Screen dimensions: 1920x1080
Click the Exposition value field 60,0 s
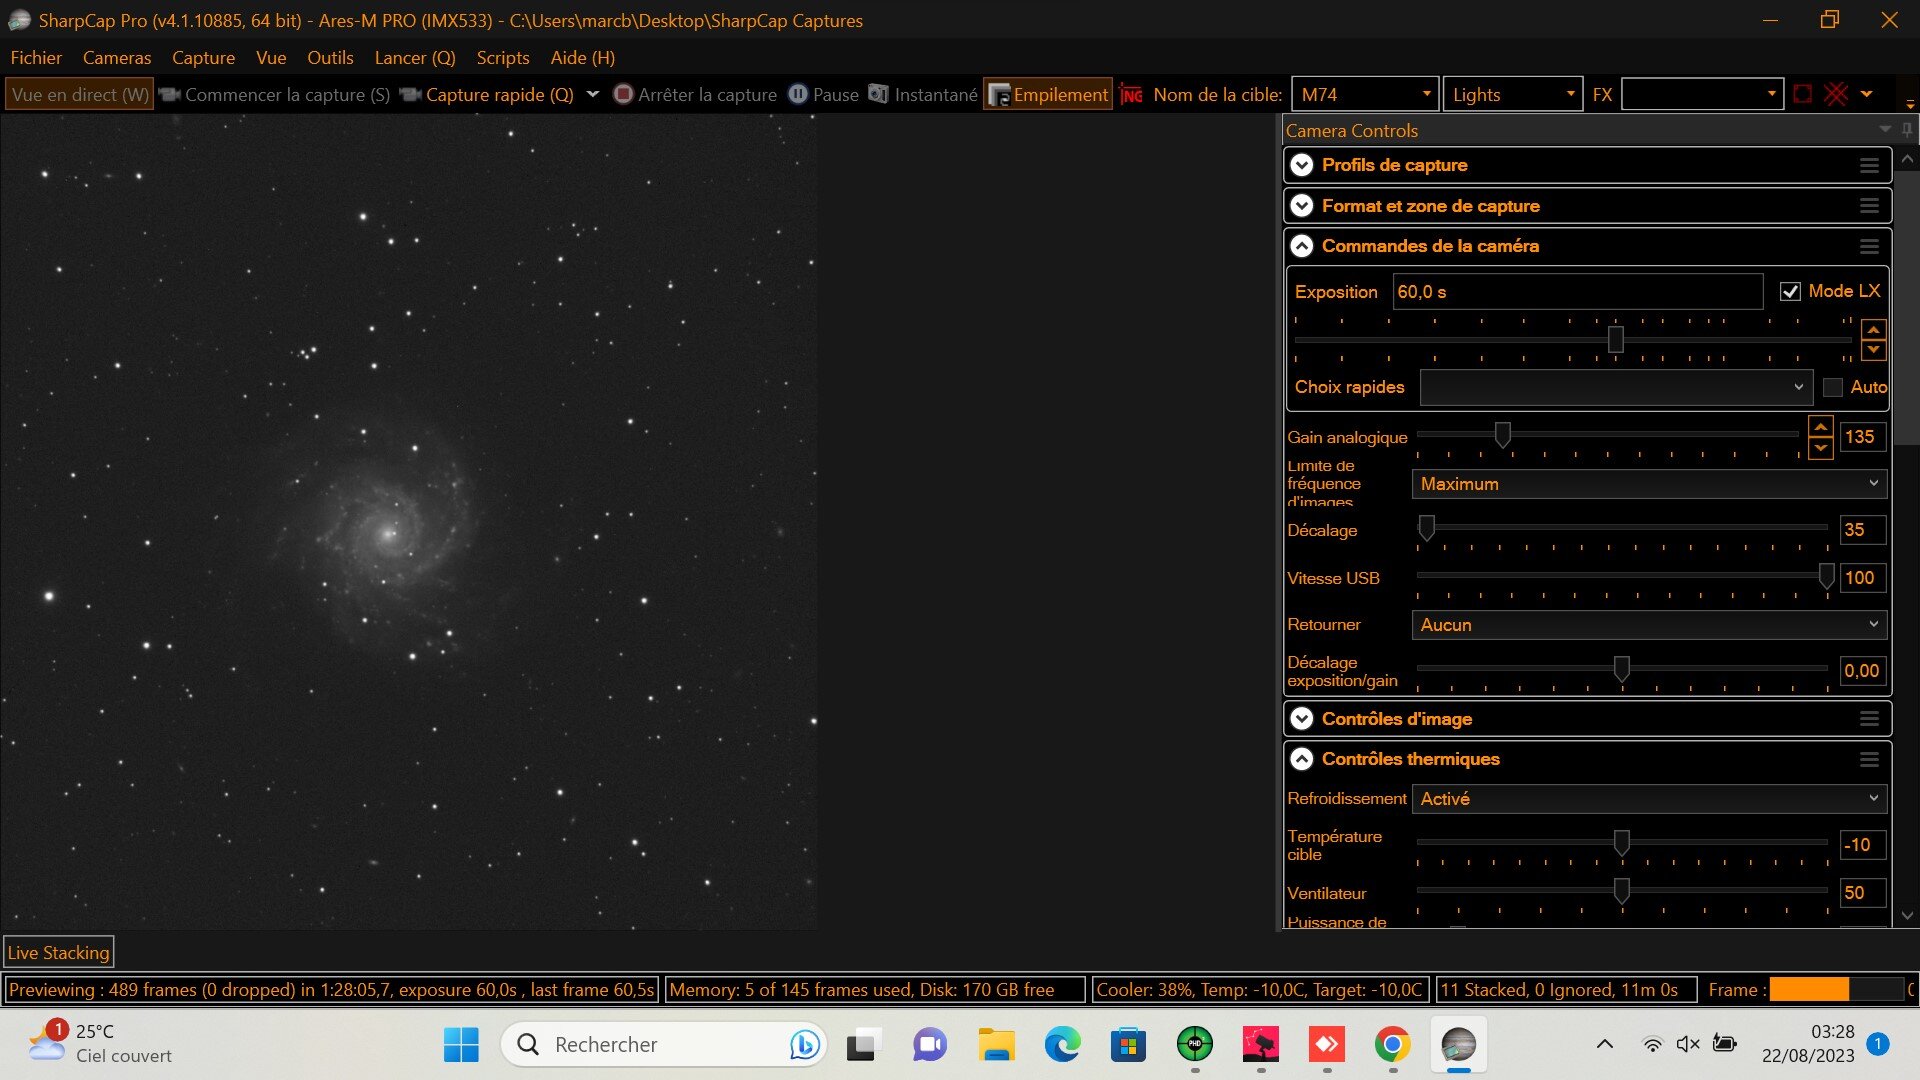1577,292
